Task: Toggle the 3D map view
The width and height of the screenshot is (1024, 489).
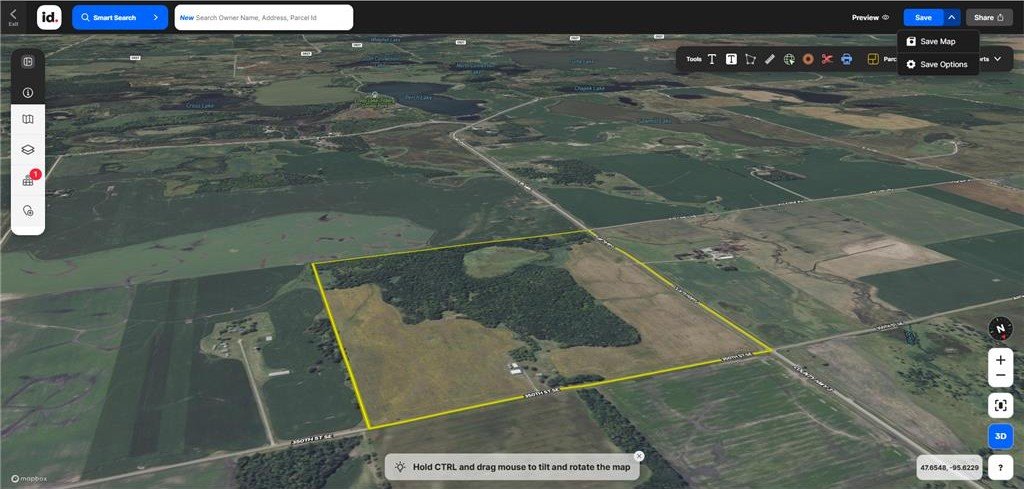Action: click(x=1000, y=436)
